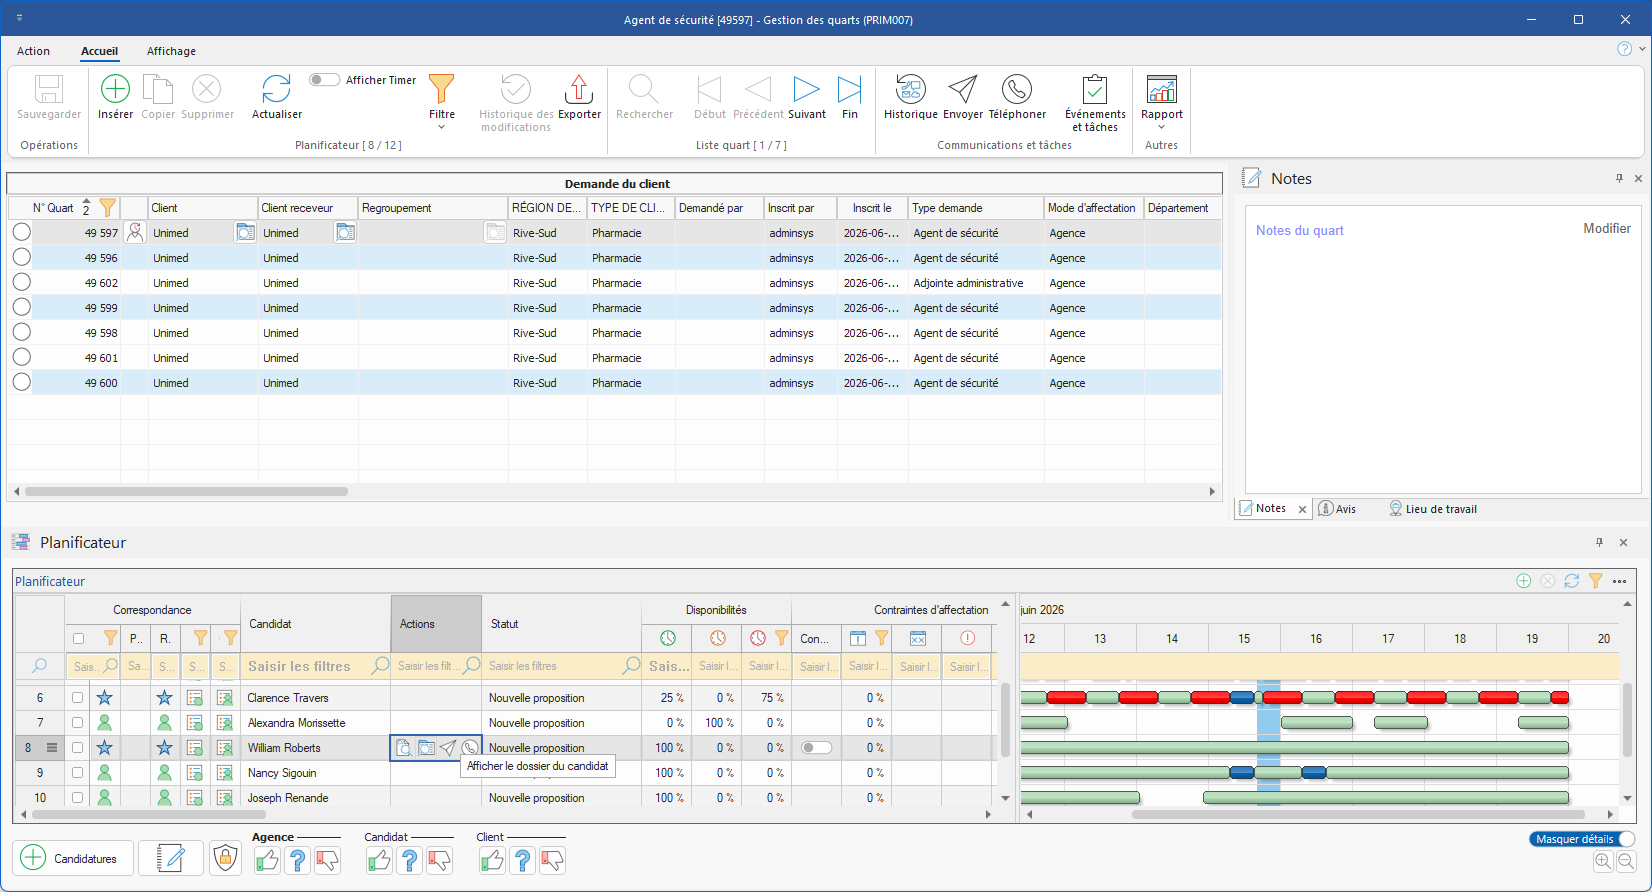Click the green plus icon in Planificateur toolbar
The height and width of the screenshot is (892, 1652).
(1523, 581)
